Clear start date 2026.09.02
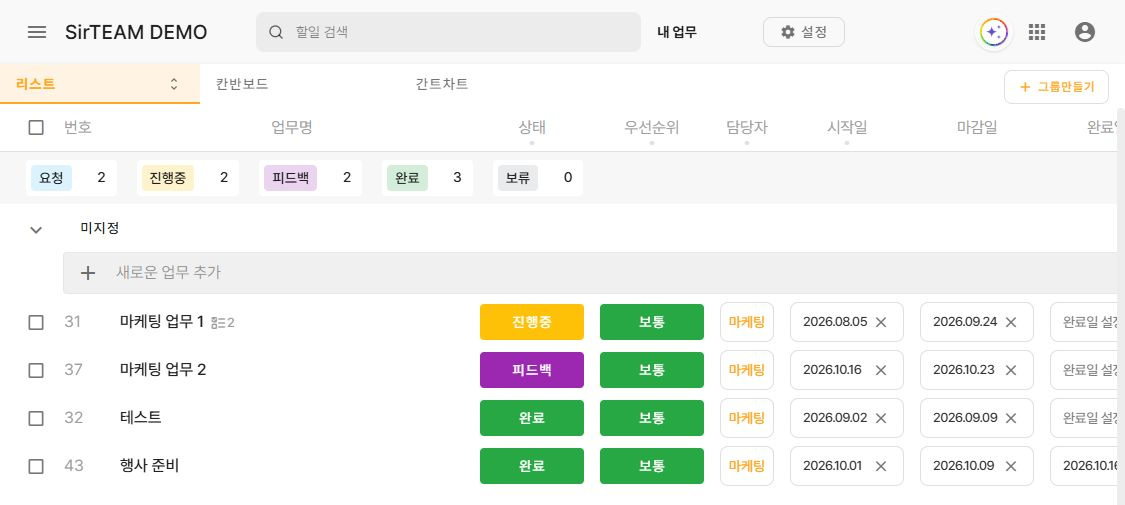 point(881,418)
